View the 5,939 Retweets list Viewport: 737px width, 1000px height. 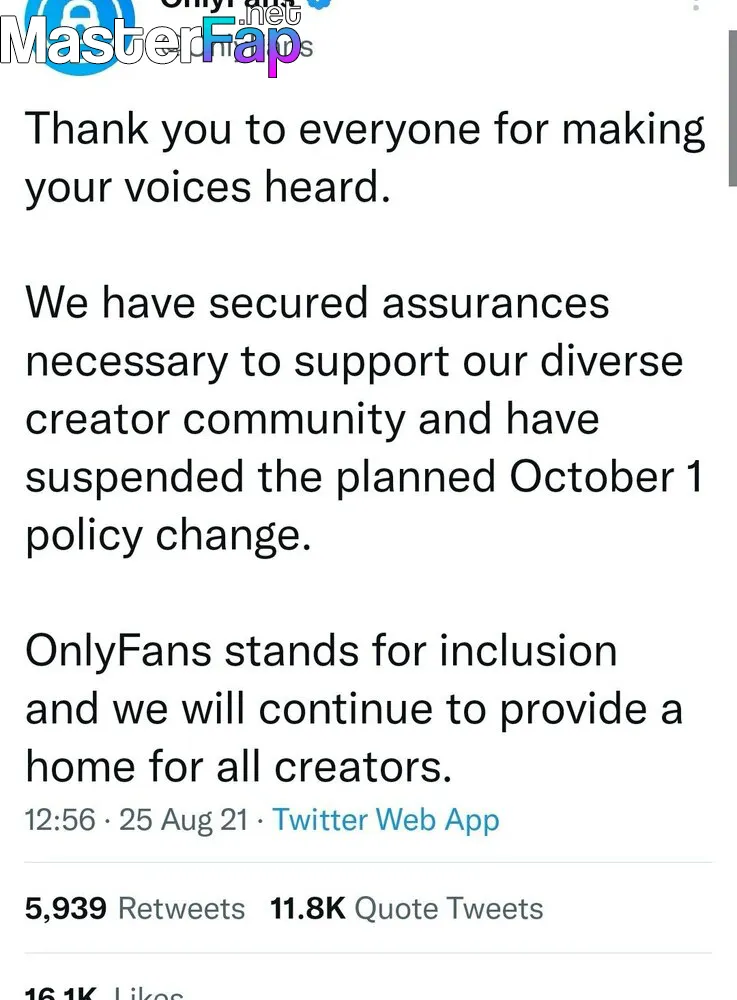click(x=135, y=908)
